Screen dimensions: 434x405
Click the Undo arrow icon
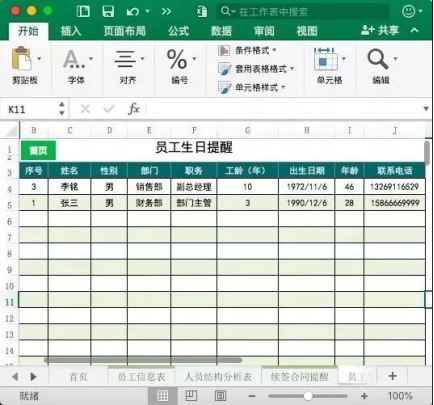133,12
